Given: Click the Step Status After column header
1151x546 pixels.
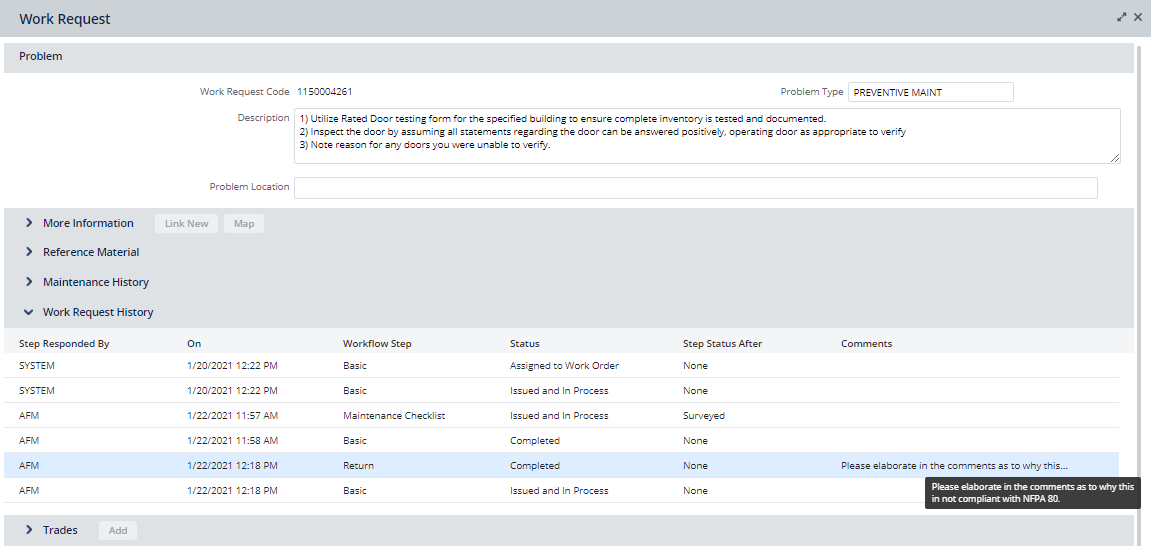Looking at the screenshot, I should tap(722, 343).
